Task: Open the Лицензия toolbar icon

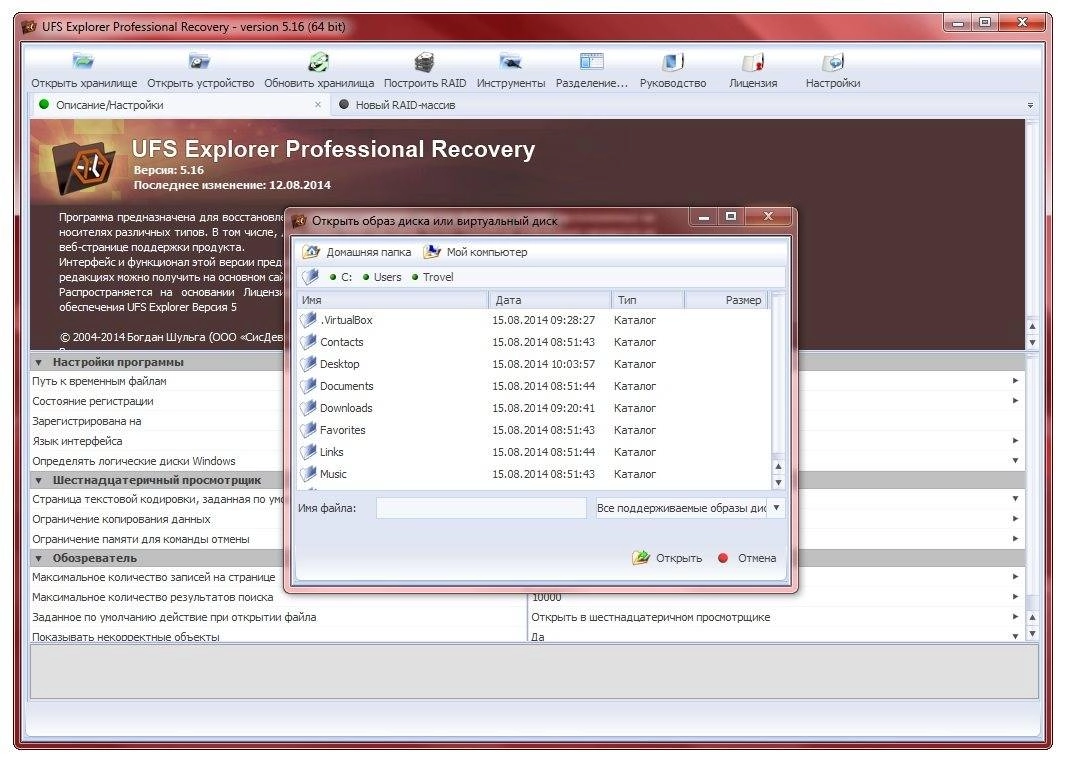Action: pos(753,62)
